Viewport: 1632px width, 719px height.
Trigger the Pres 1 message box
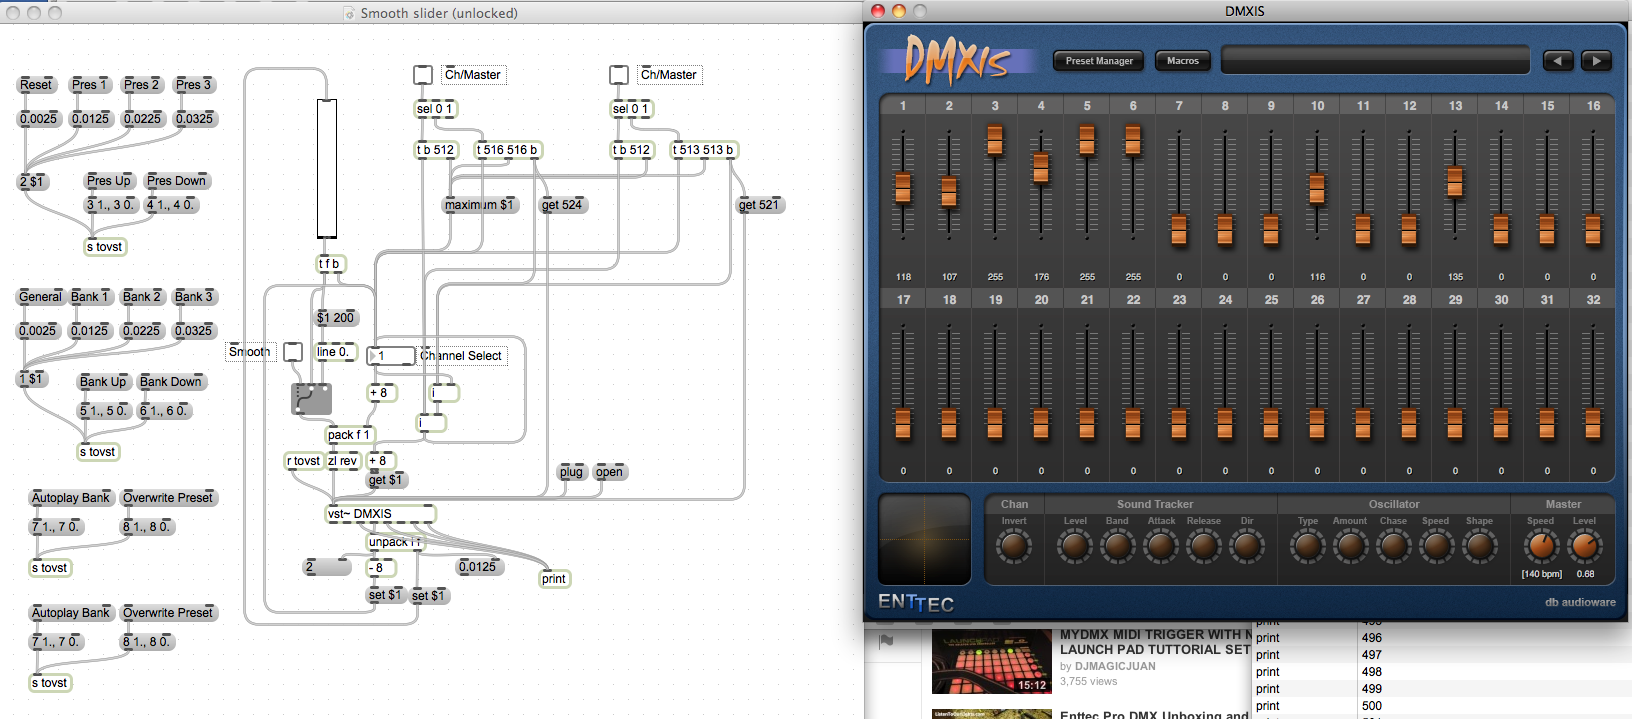89,85
